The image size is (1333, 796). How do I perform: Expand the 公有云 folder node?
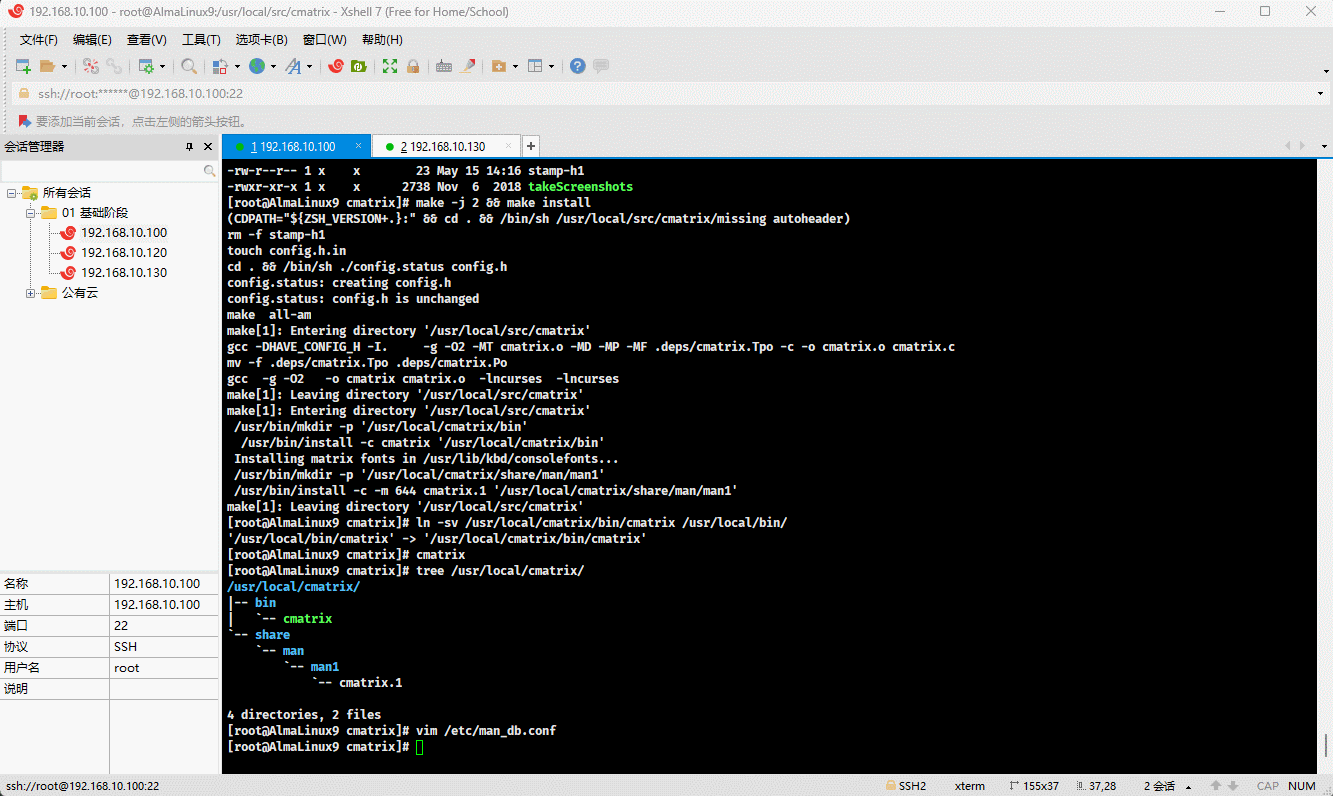31,293
